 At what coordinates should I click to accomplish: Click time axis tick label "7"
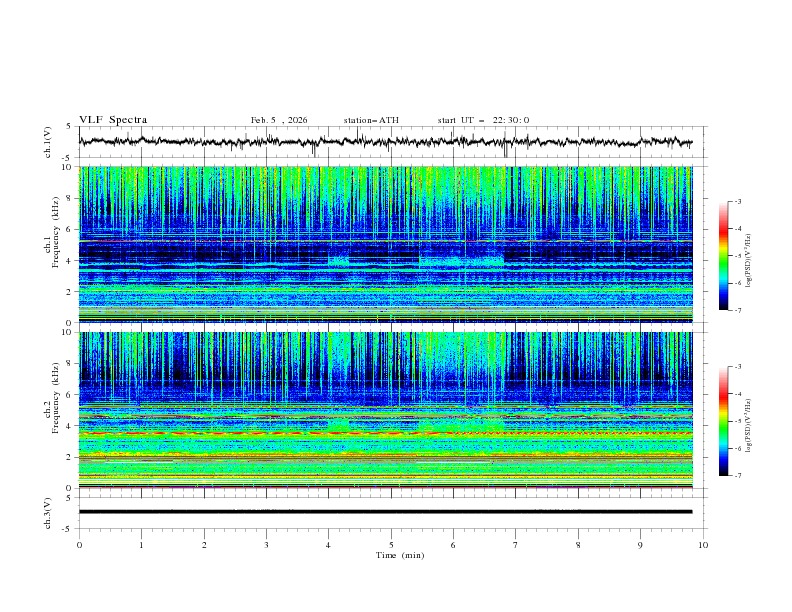tap(516, 545)
